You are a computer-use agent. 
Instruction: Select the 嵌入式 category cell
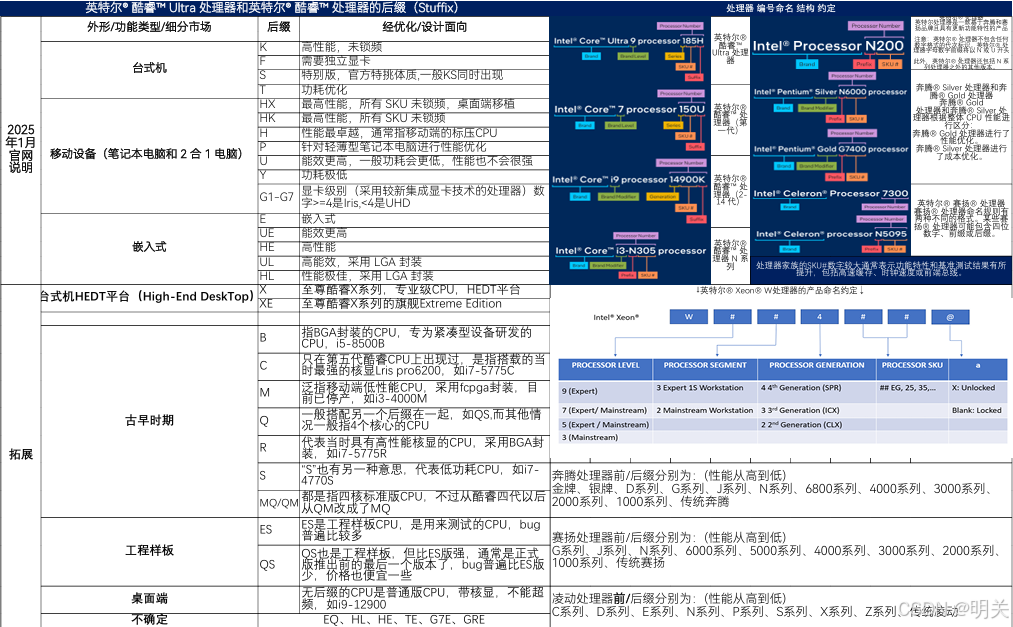pyautogui.click(x=149, y=247)
